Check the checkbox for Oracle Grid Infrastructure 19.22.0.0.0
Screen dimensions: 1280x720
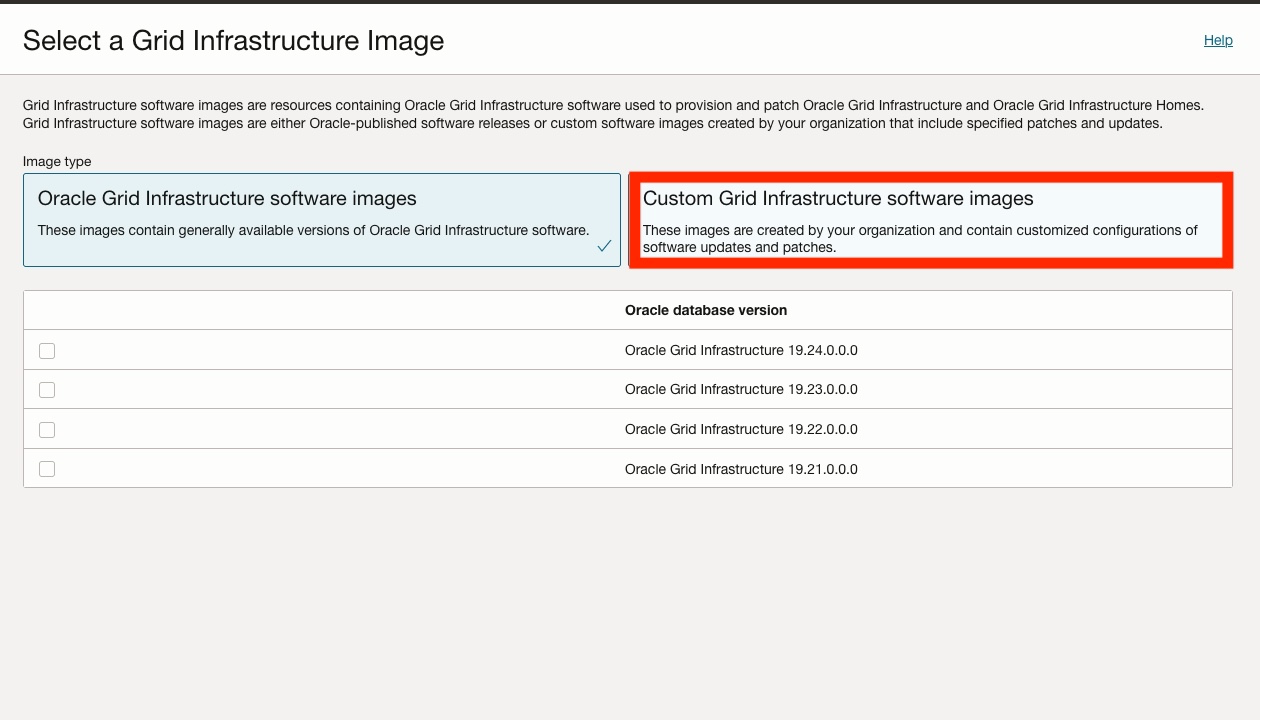click(46, 429)
